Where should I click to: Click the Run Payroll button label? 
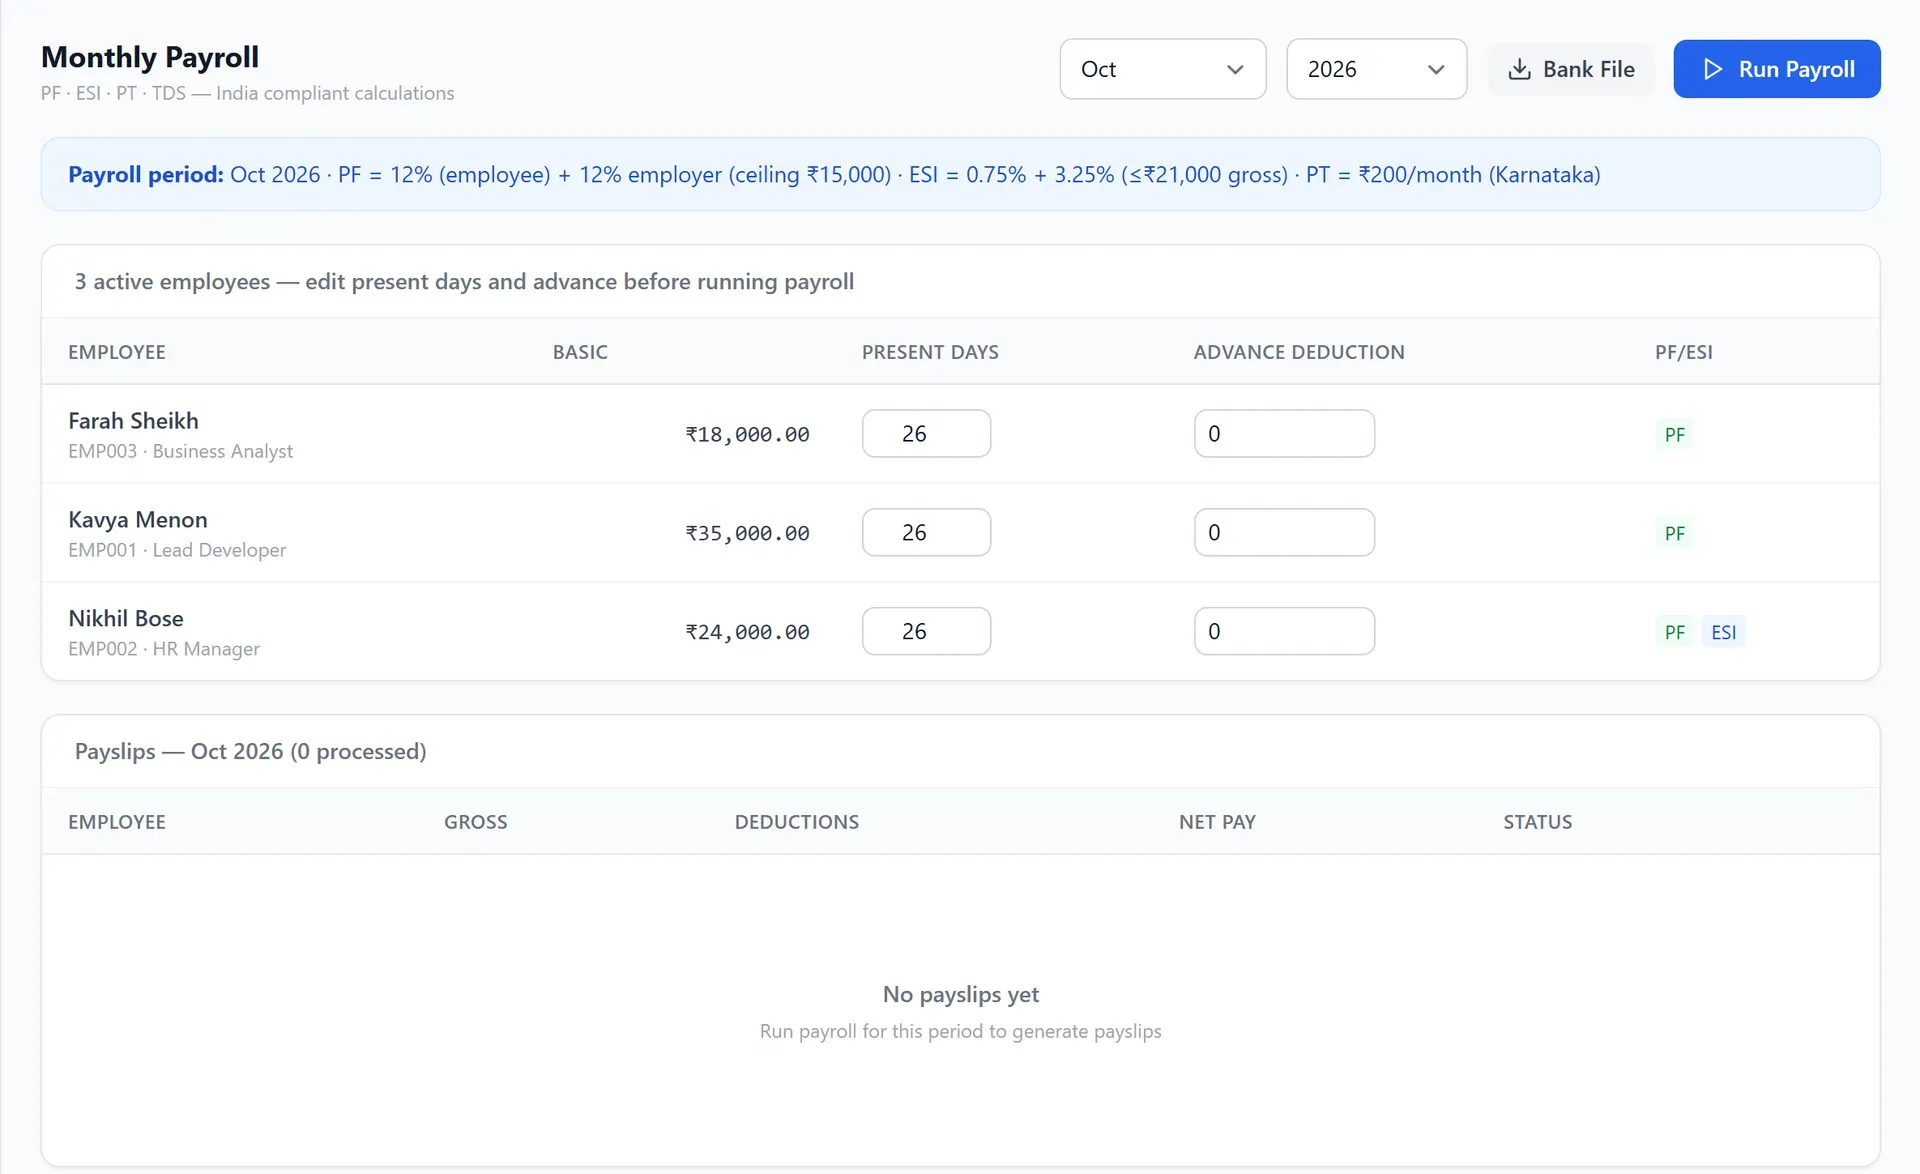click(x=1796, y=69)
